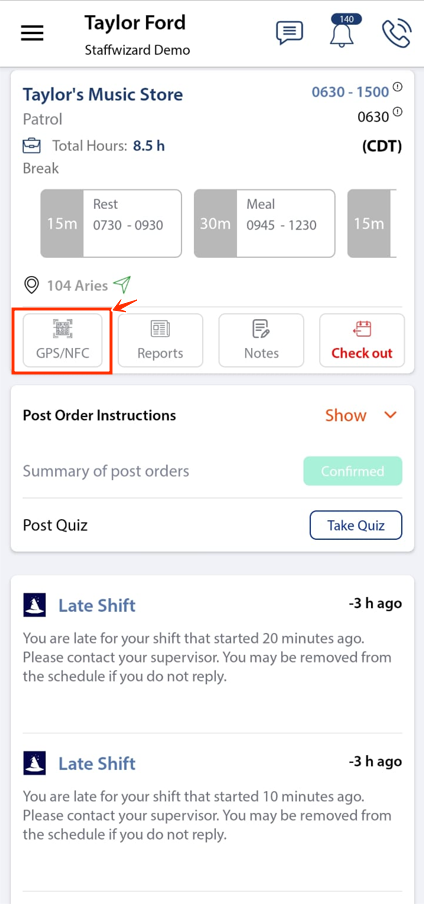Tap the phone call icon
Image resolution: width=424 pixels, height=904 pixels.
[397, 33]
